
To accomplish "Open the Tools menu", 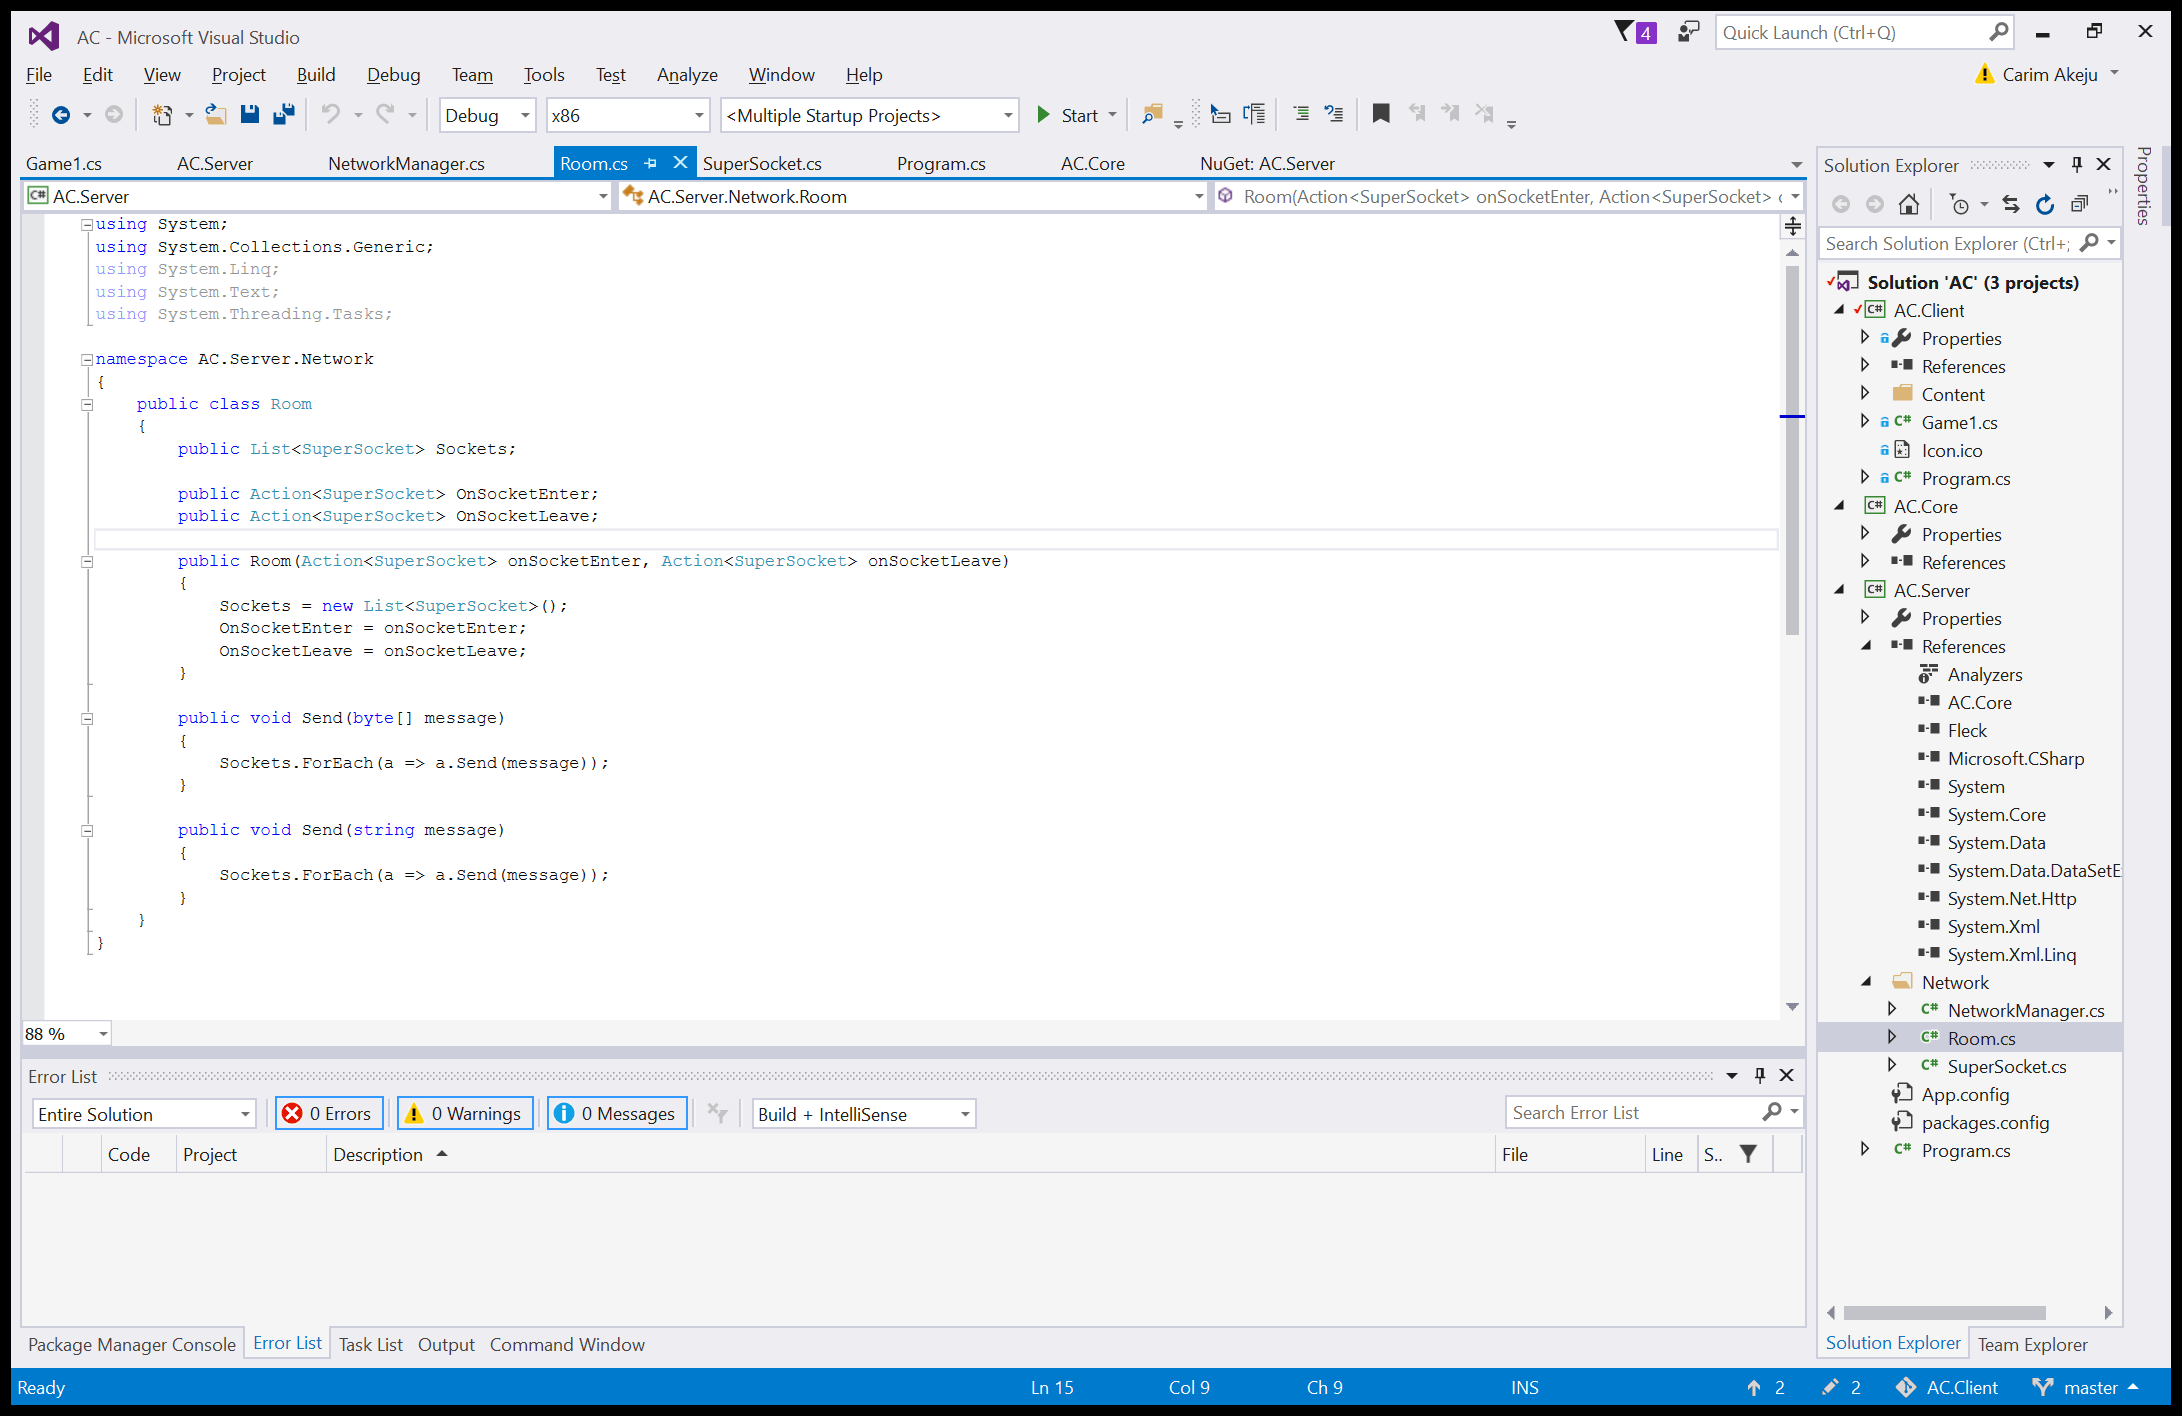I will pos(544,75).
